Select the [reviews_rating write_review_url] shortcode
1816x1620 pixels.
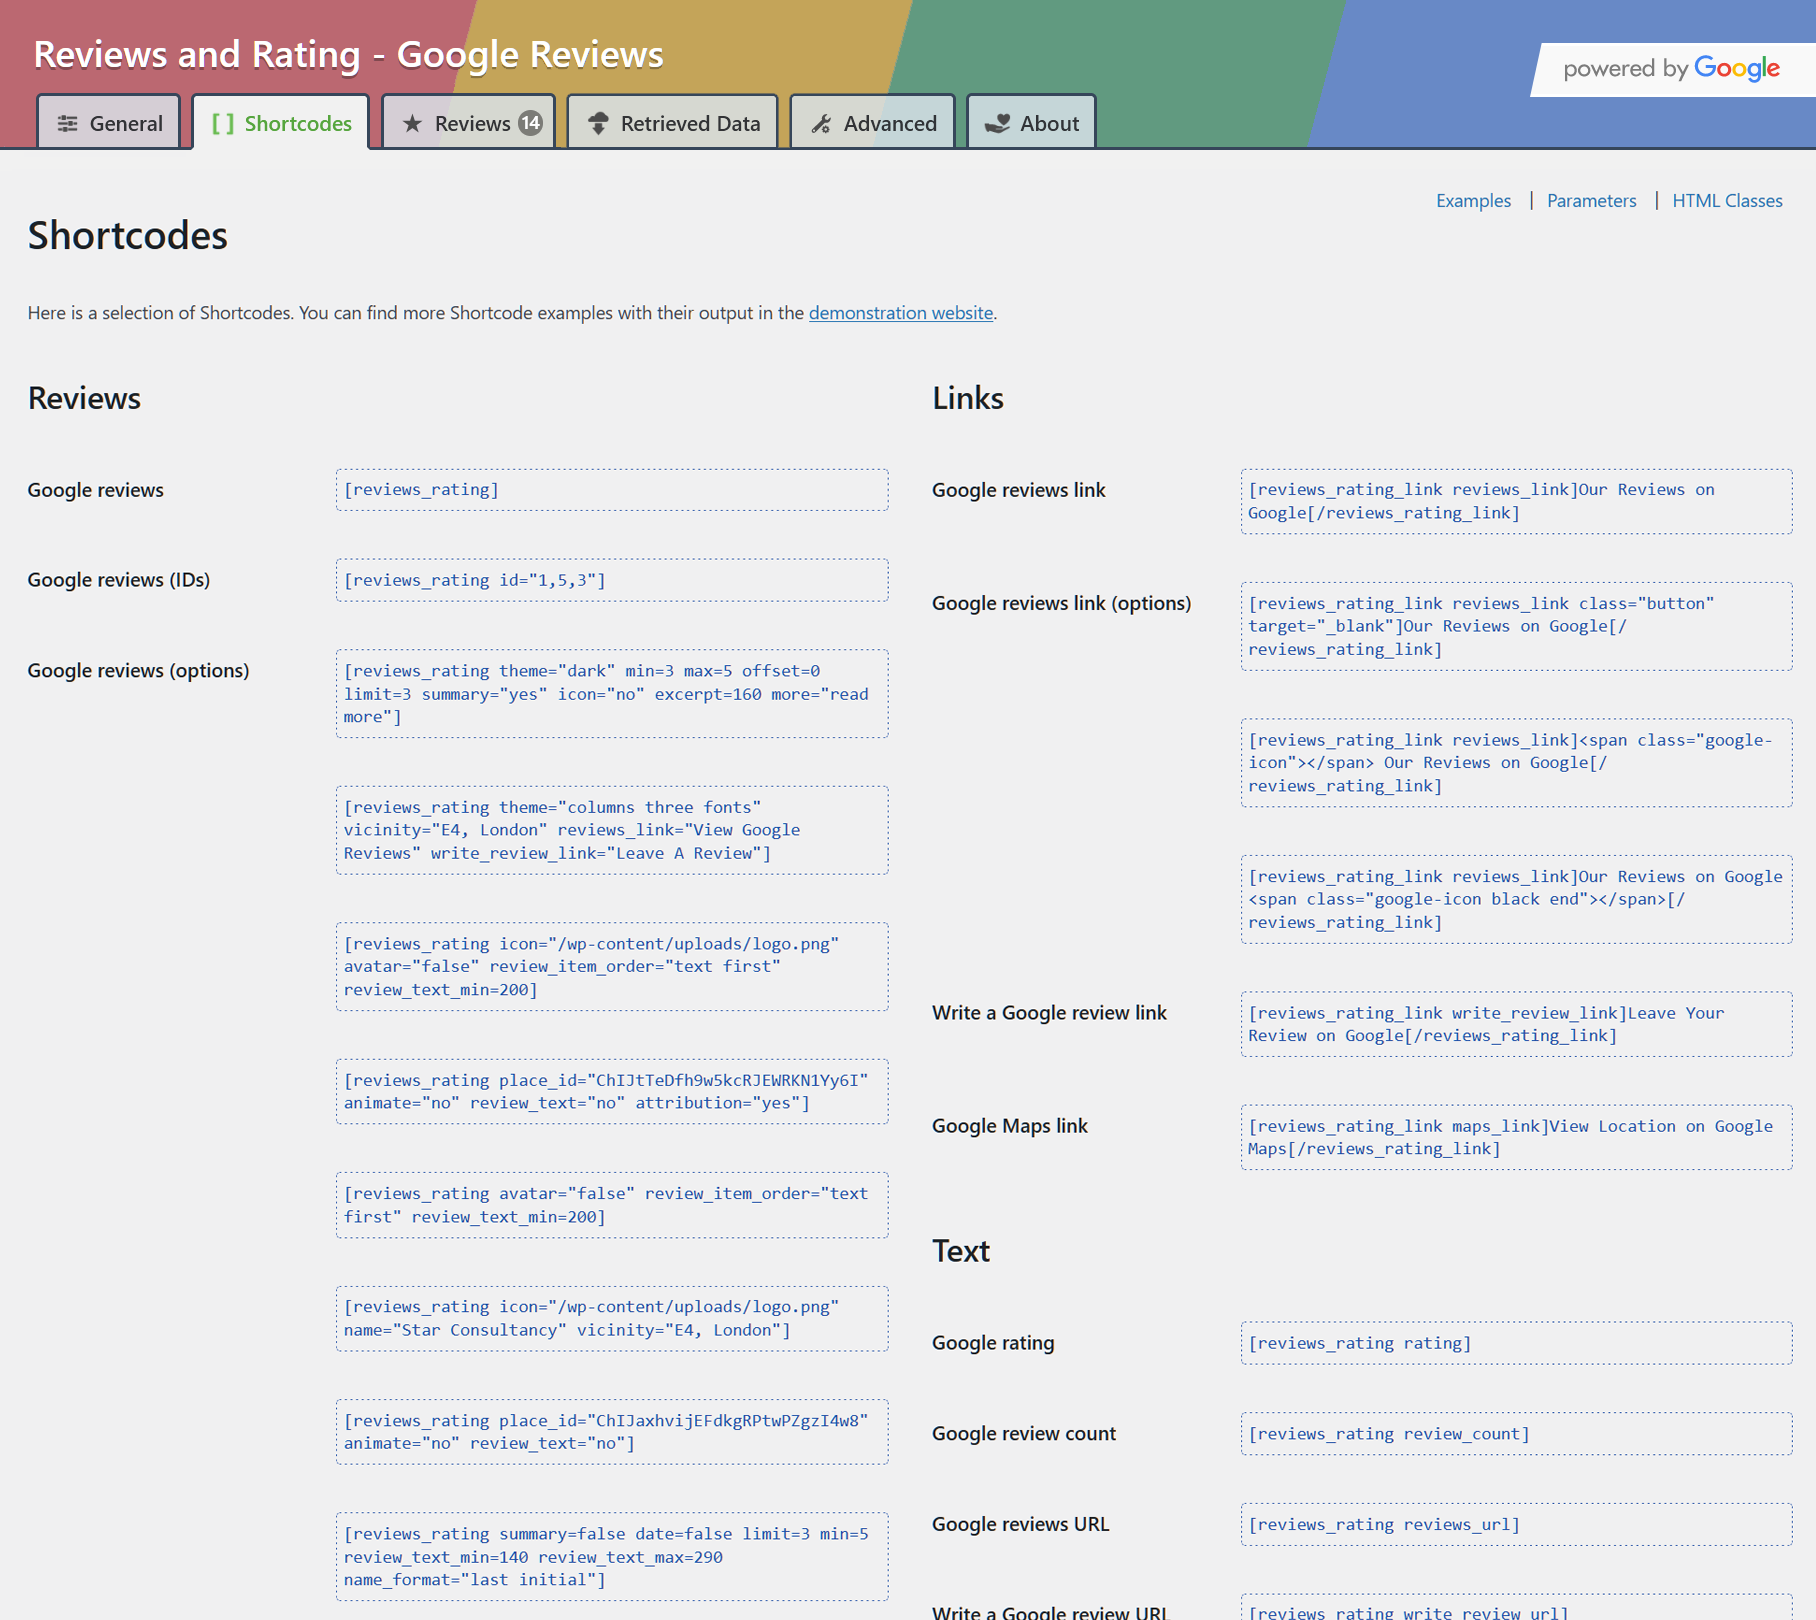(1516, 1608)
